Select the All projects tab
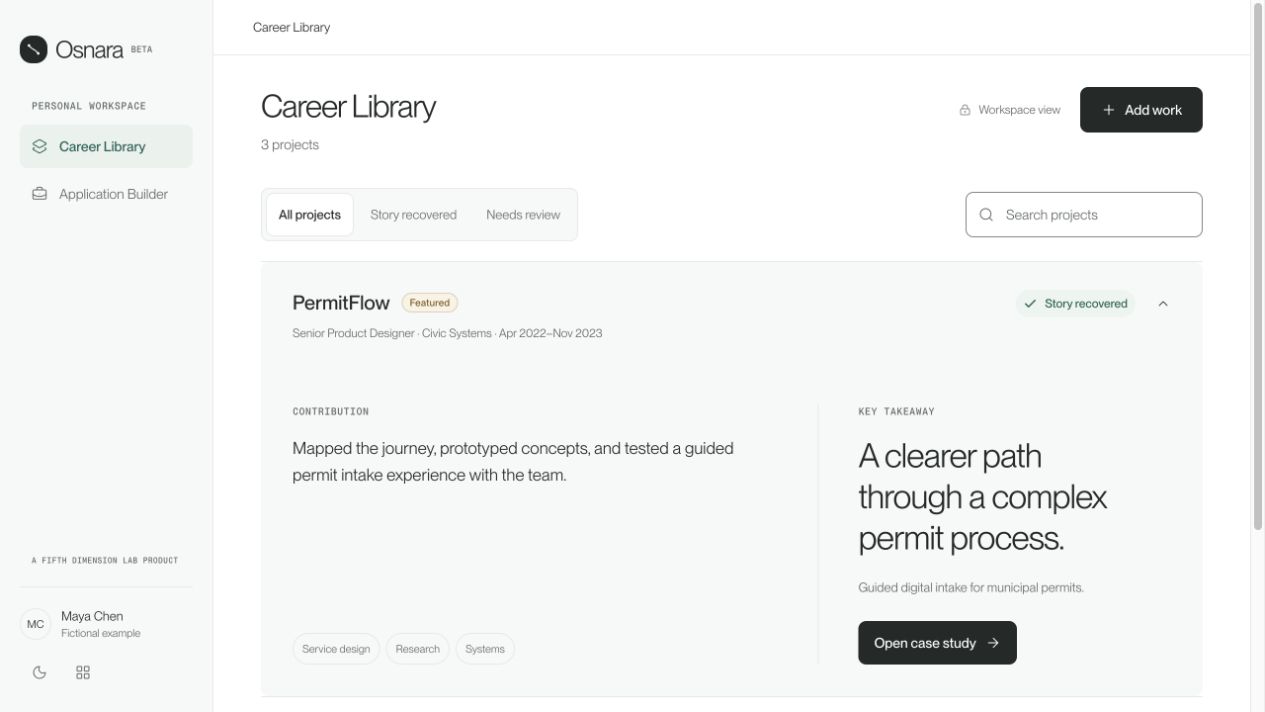Screen dimensions: 1265x712 coord(310,215)
